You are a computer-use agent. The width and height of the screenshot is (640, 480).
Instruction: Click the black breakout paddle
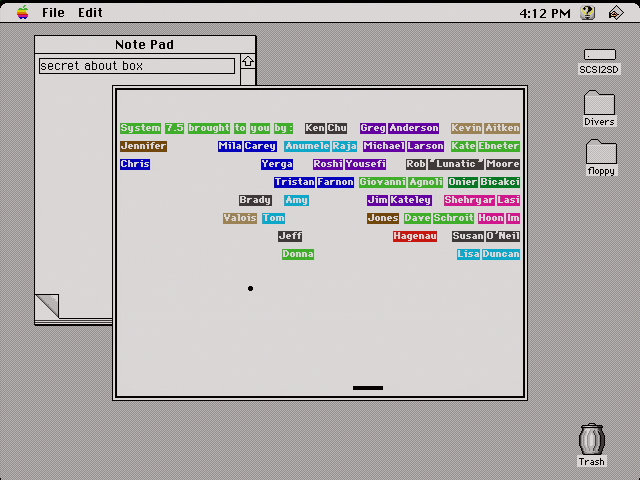click(x=368, y=388)
